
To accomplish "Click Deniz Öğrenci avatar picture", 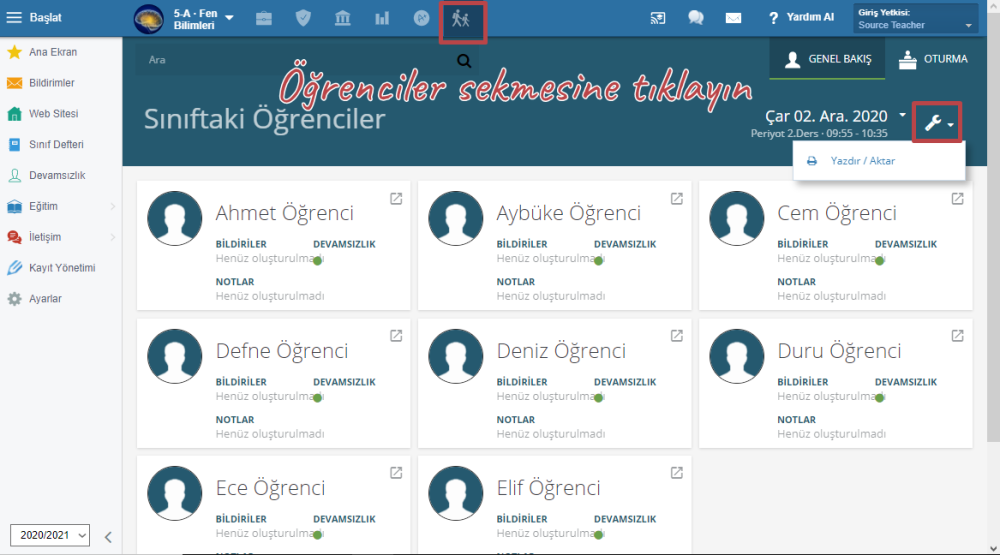I will [455, 356].
